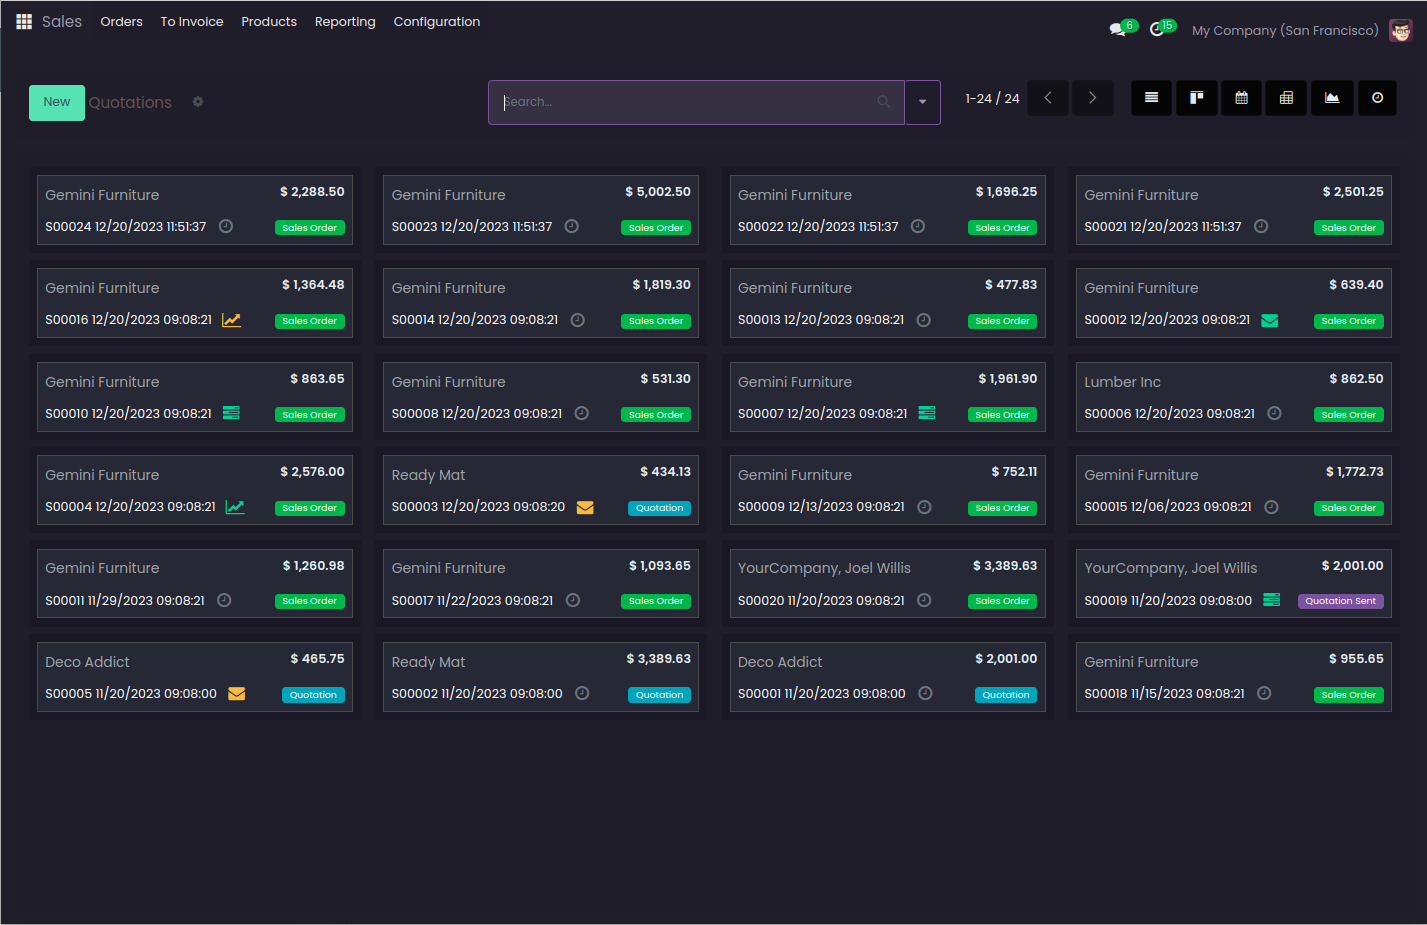Switch to kanban view
1427x925 pixels.
[1196, 98]
